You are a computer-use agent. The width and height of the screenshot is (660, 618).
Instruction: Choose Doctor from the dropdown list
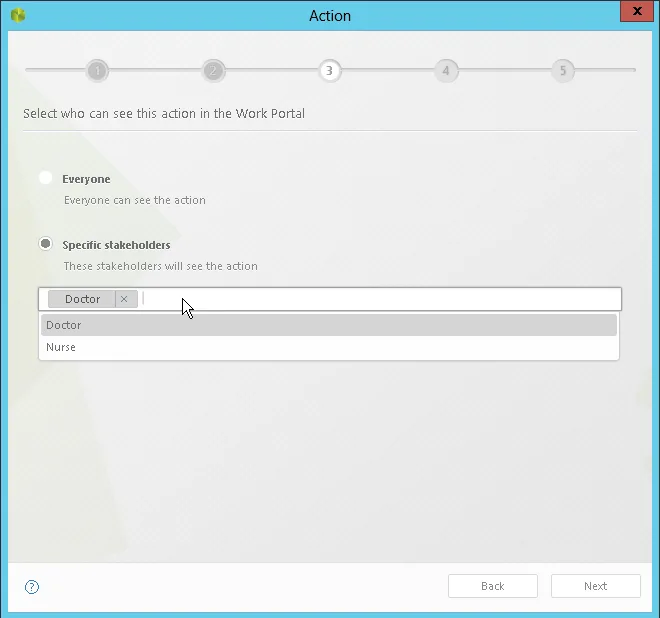[329, 325]
